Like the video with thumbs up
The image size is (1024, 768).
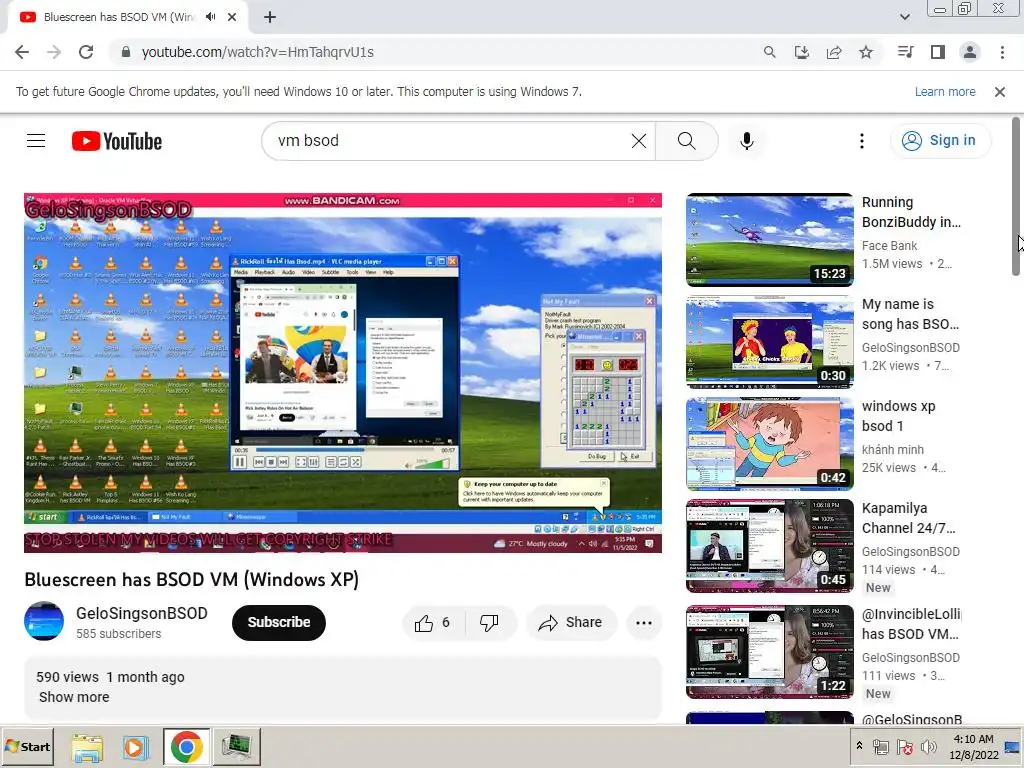(x=432, y=623)
